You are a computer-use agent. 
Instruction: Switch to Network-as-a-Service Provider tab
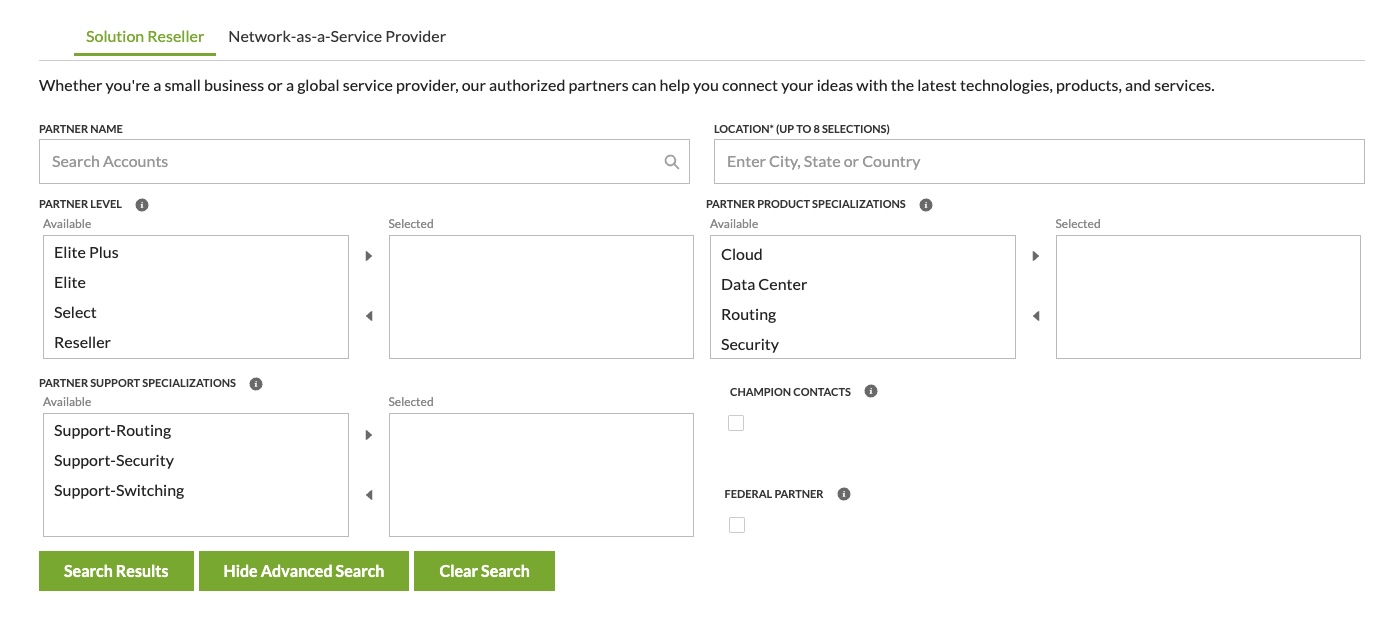tap(337, 37)
